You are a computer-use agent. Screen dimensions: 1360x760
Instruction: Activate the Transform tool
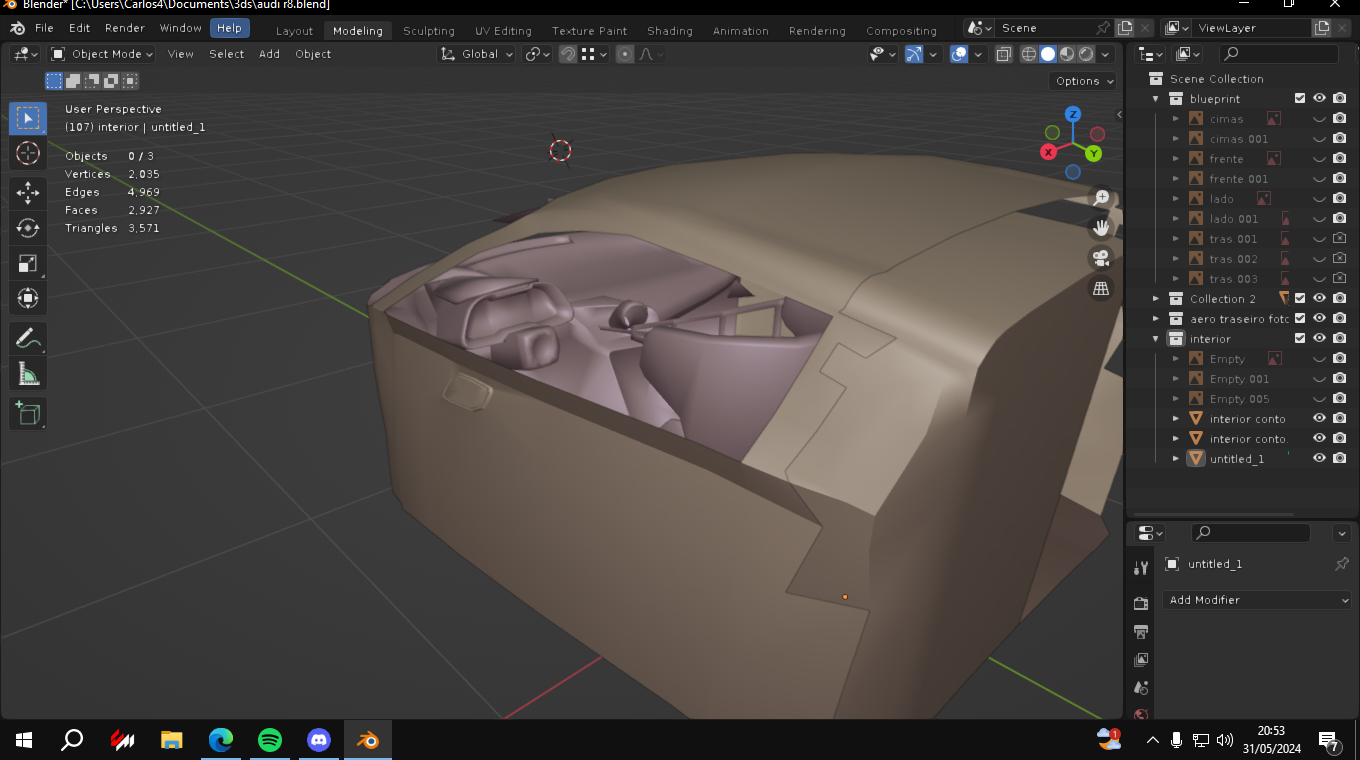tap(28, 298)
